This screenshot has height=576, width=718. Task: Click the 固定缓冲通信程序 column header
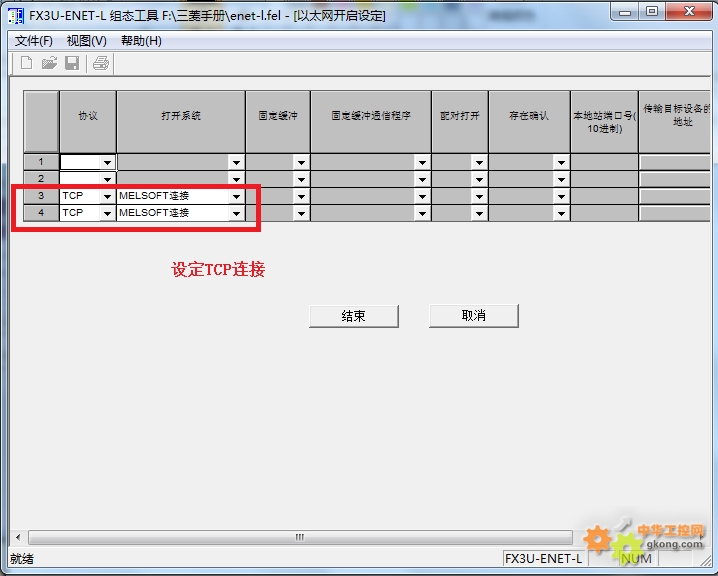(x=371, y=121)
